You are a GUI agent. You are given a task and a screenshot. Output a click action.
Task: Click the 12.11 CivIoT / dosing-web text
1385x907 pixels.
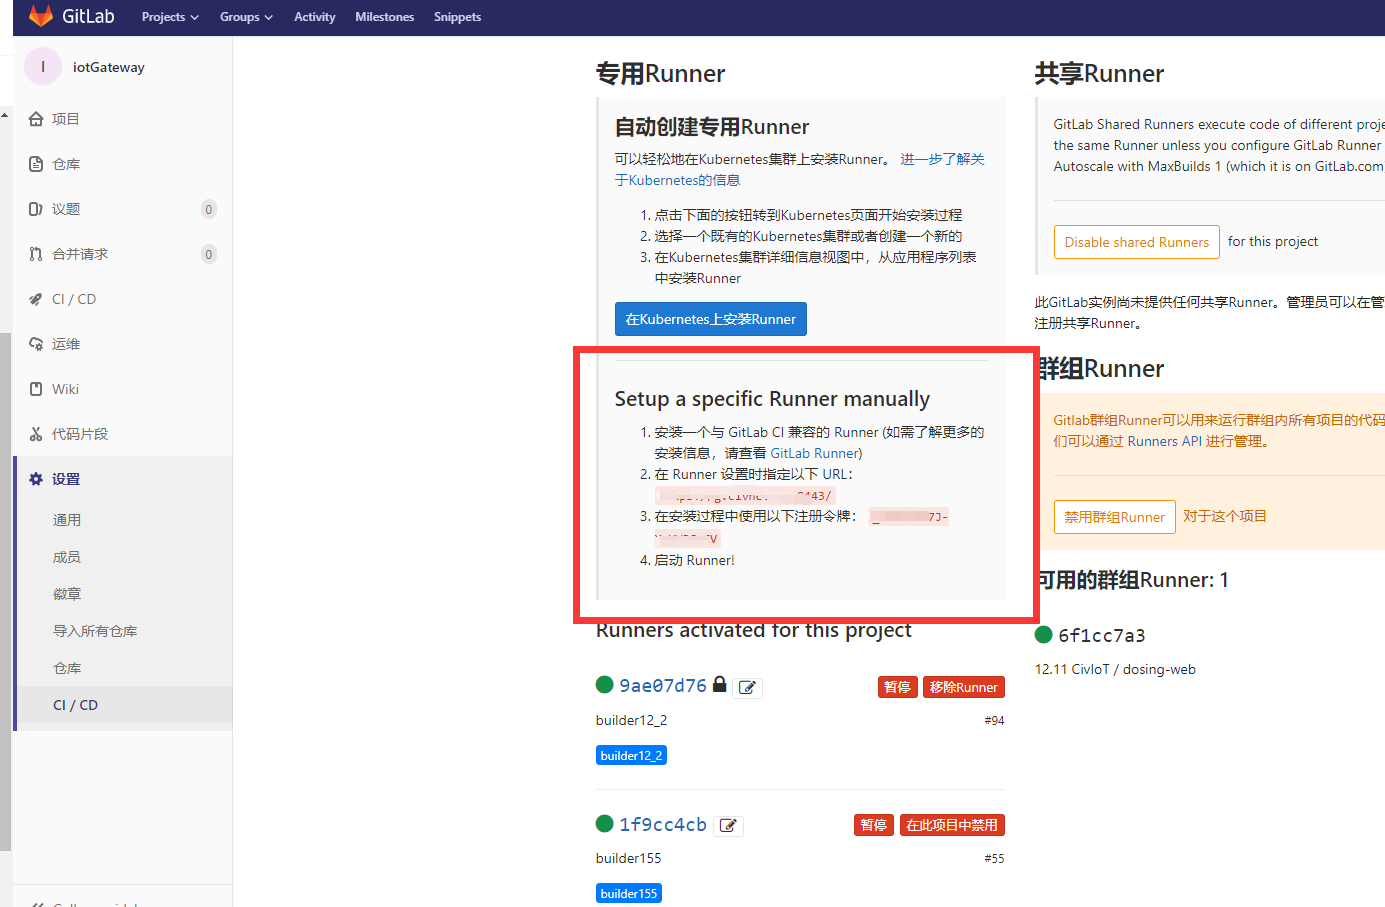1115,669
